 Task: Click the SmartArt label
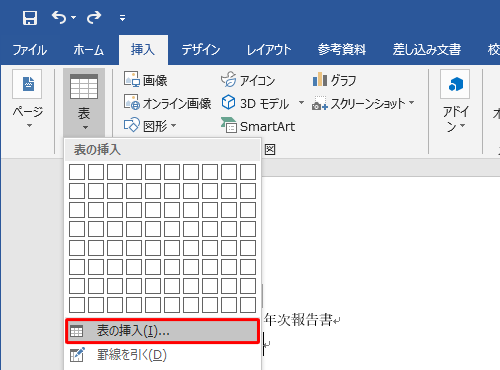268,127
